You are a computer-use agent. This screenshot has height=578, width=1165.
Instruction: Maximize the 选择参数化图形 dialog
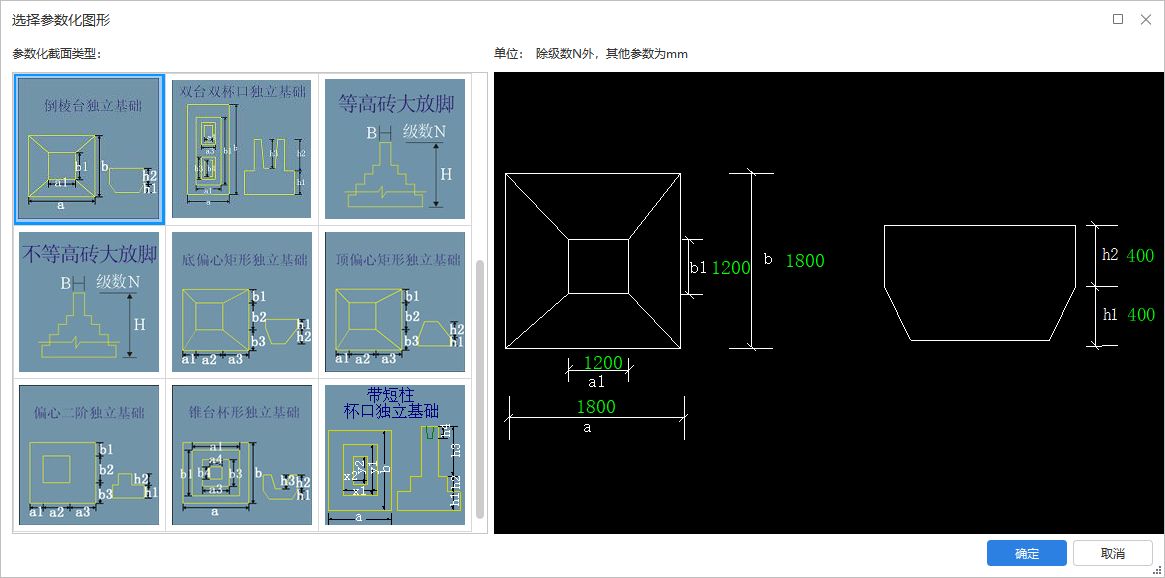pos(1117,19)
